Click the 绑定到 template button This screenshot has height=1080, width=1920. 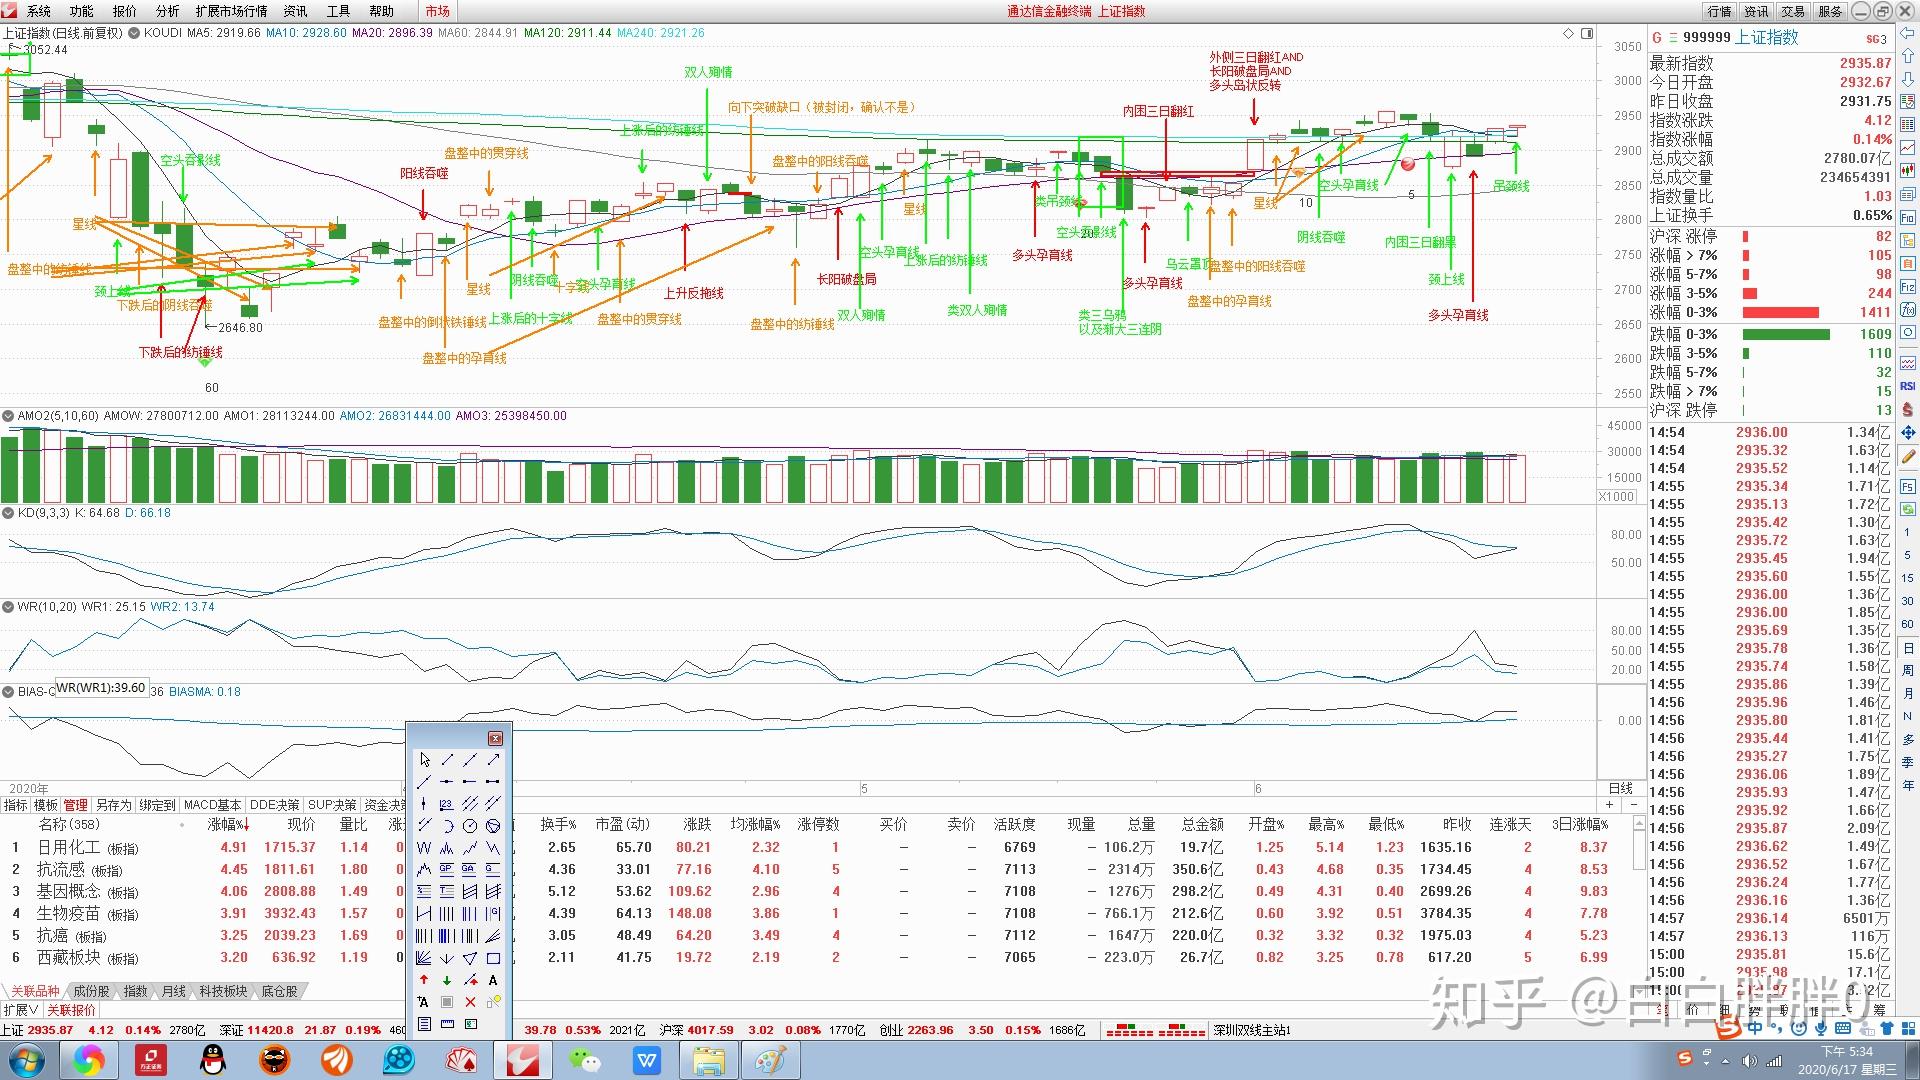point(157,805)
